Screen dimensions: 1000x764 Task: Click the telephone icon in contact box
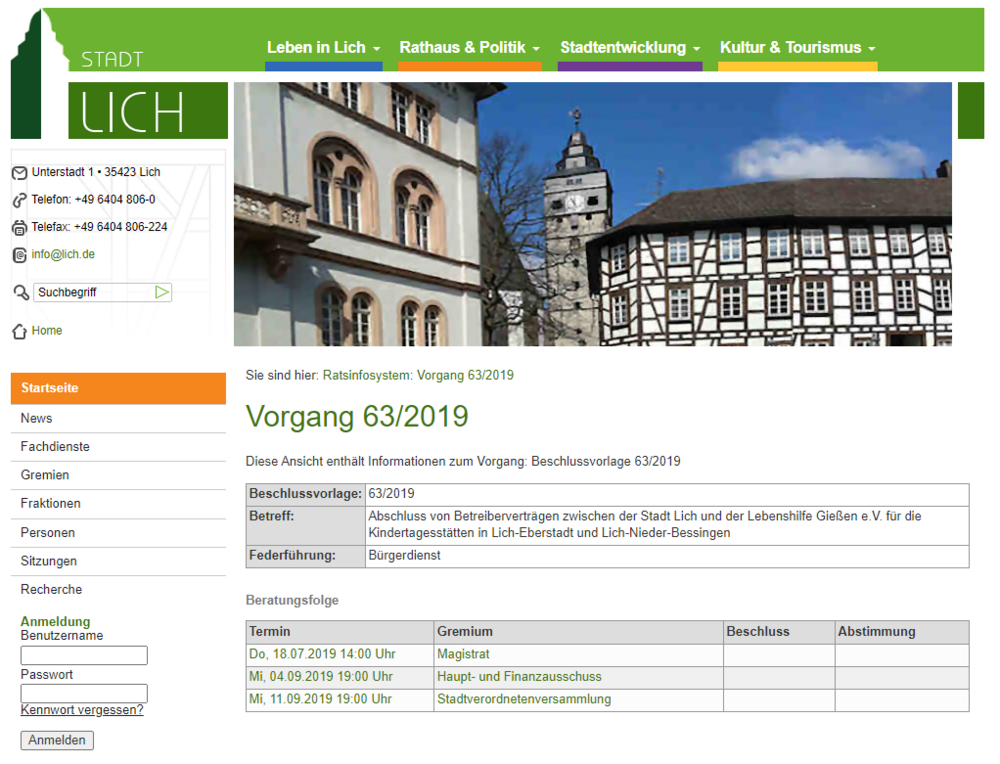pos(19,200)
